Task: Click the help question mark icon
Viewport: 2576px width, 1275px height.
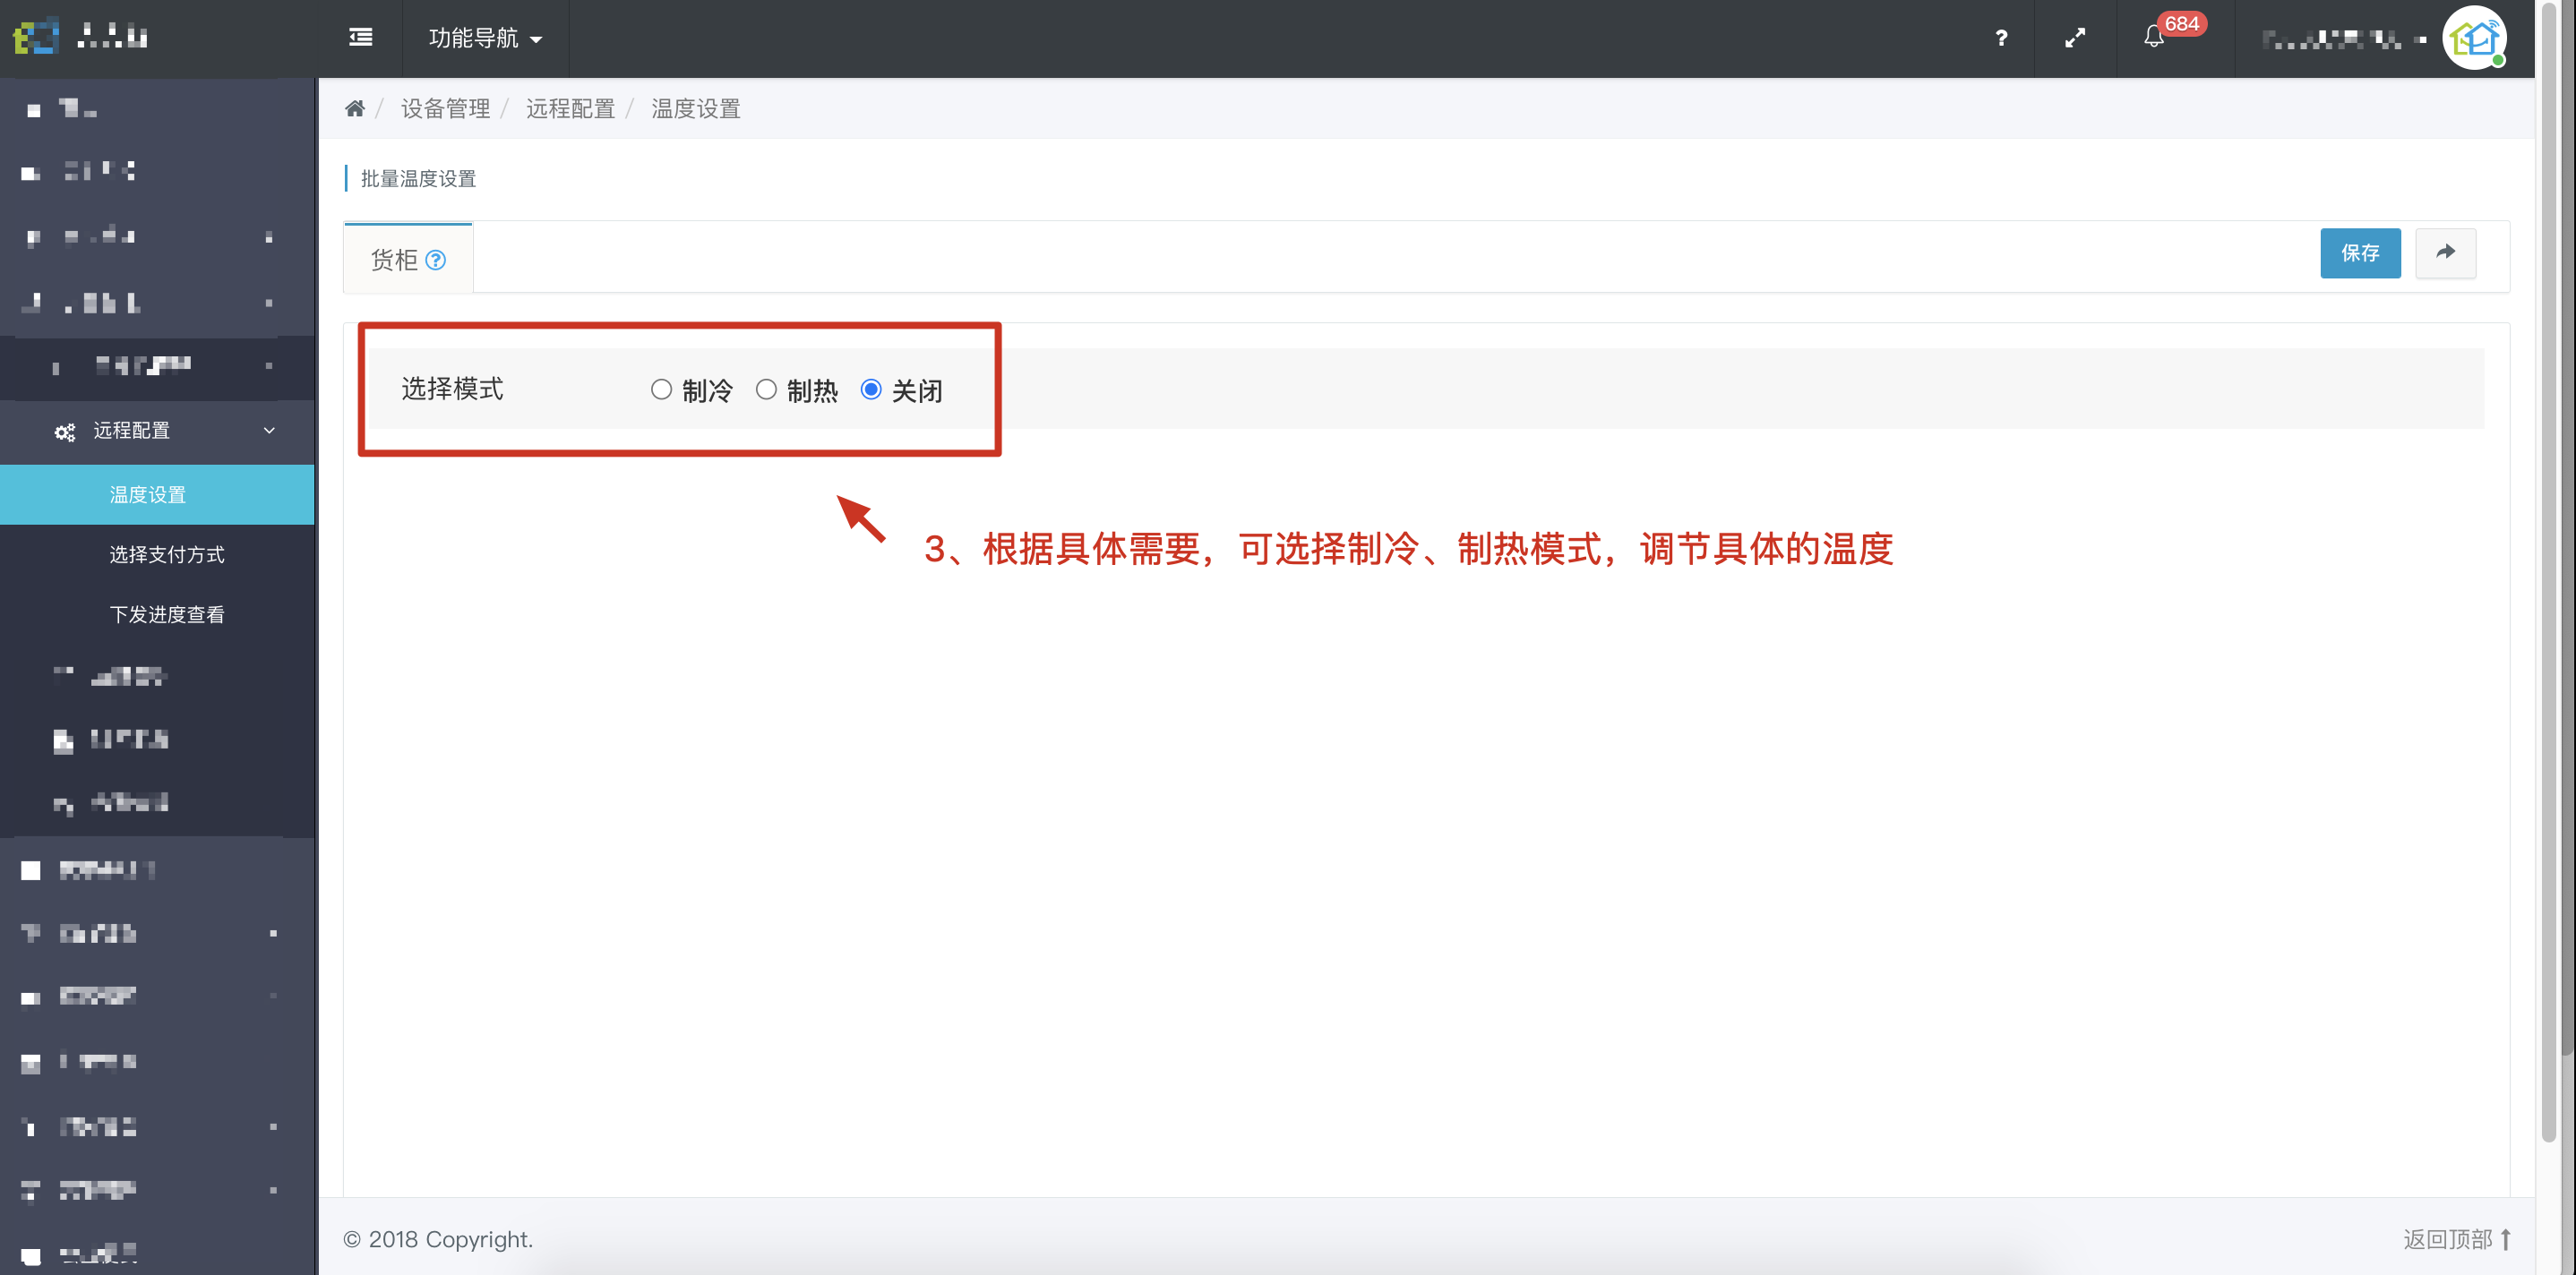Action: [2000, 38]
